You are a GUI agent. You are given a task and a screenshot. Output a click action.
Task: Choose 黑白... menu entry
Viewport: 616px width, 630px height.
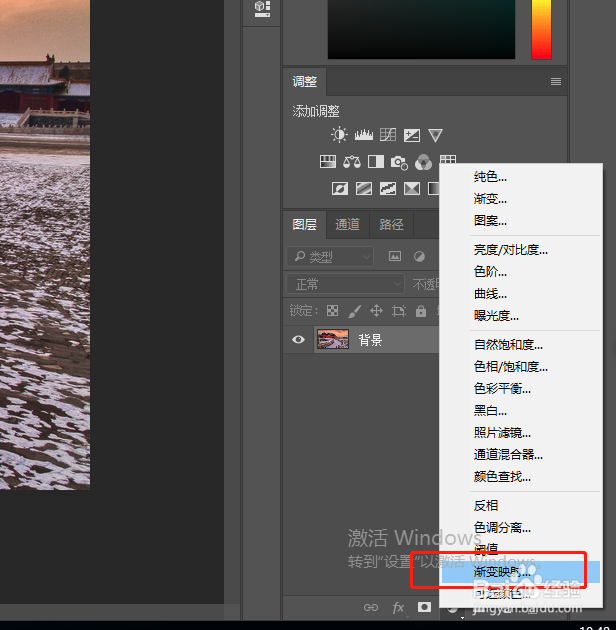[x=521, y=411]
